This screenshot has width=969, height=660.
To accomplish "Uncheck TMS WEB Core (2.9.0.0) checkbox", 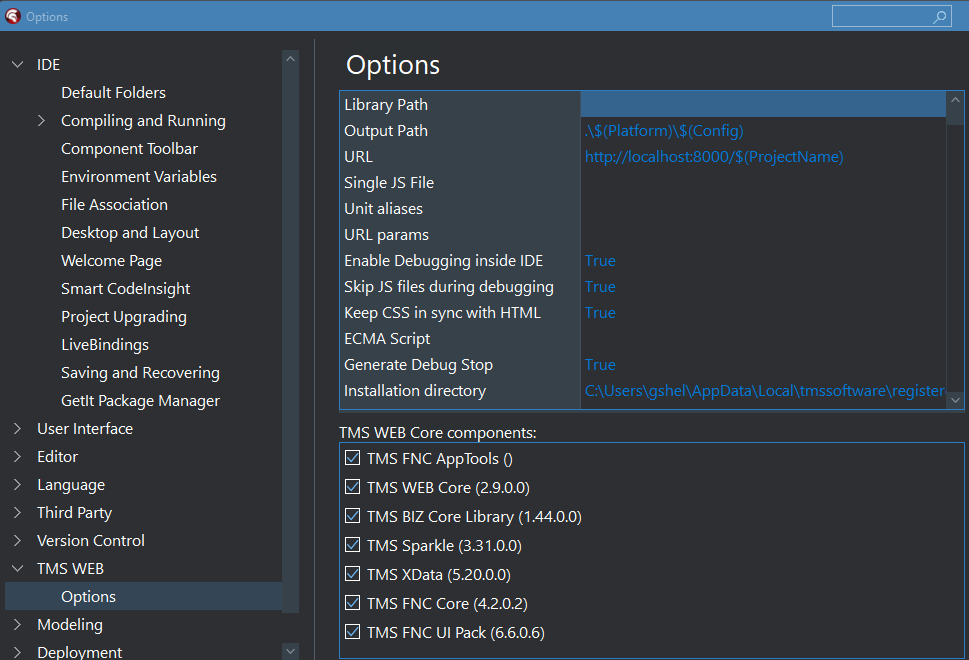I will click(352, 487).
